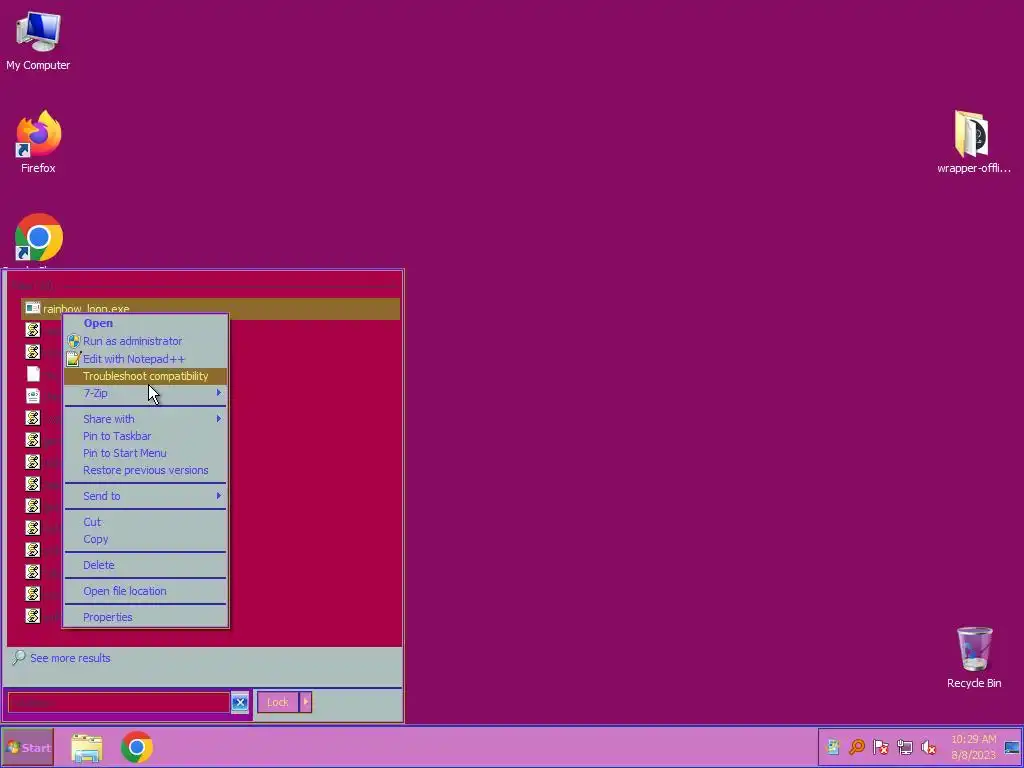The image size is (1024, 768).
Task: Expand the Share with submenu
Action: pyautogui.click(x=146, y=419)
